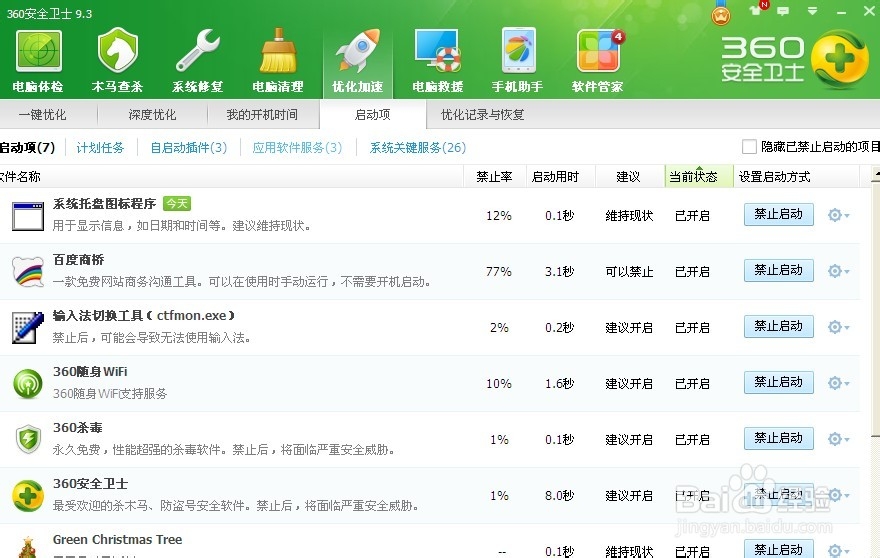Viewport: 880px width, 558px height.
Task: Open 电脑清理 broom icon
Action: tap(278, 61)
